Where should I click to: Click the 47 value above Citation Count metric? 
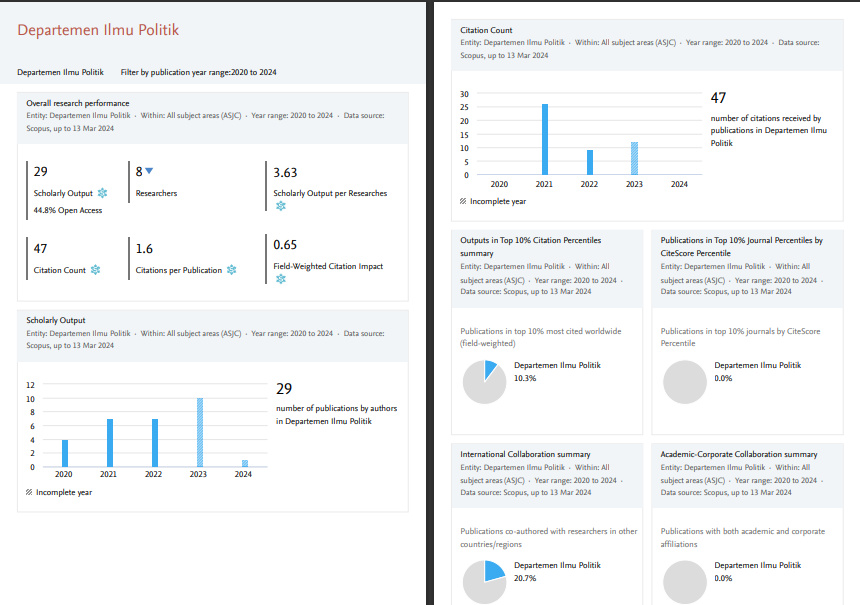41,248
